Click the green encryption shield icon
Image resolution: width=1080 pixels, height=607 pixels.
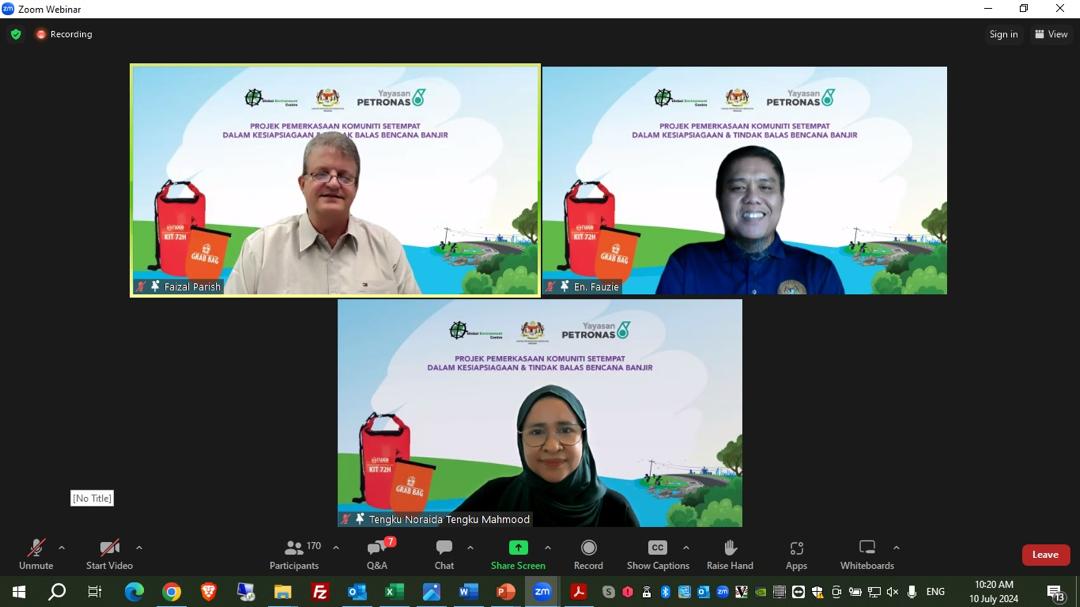(x=16, y=34)
